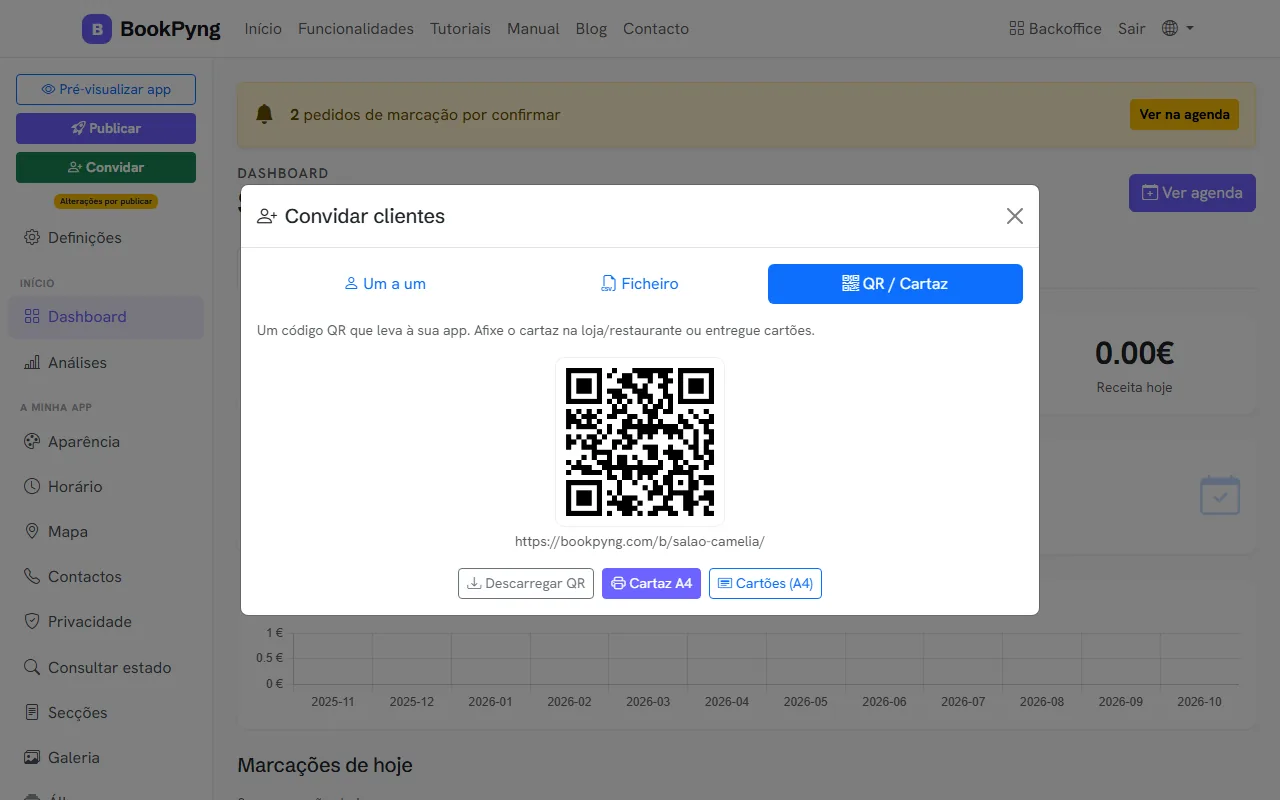
Task: Open Secções sidebar item
Action: [106, 713]
